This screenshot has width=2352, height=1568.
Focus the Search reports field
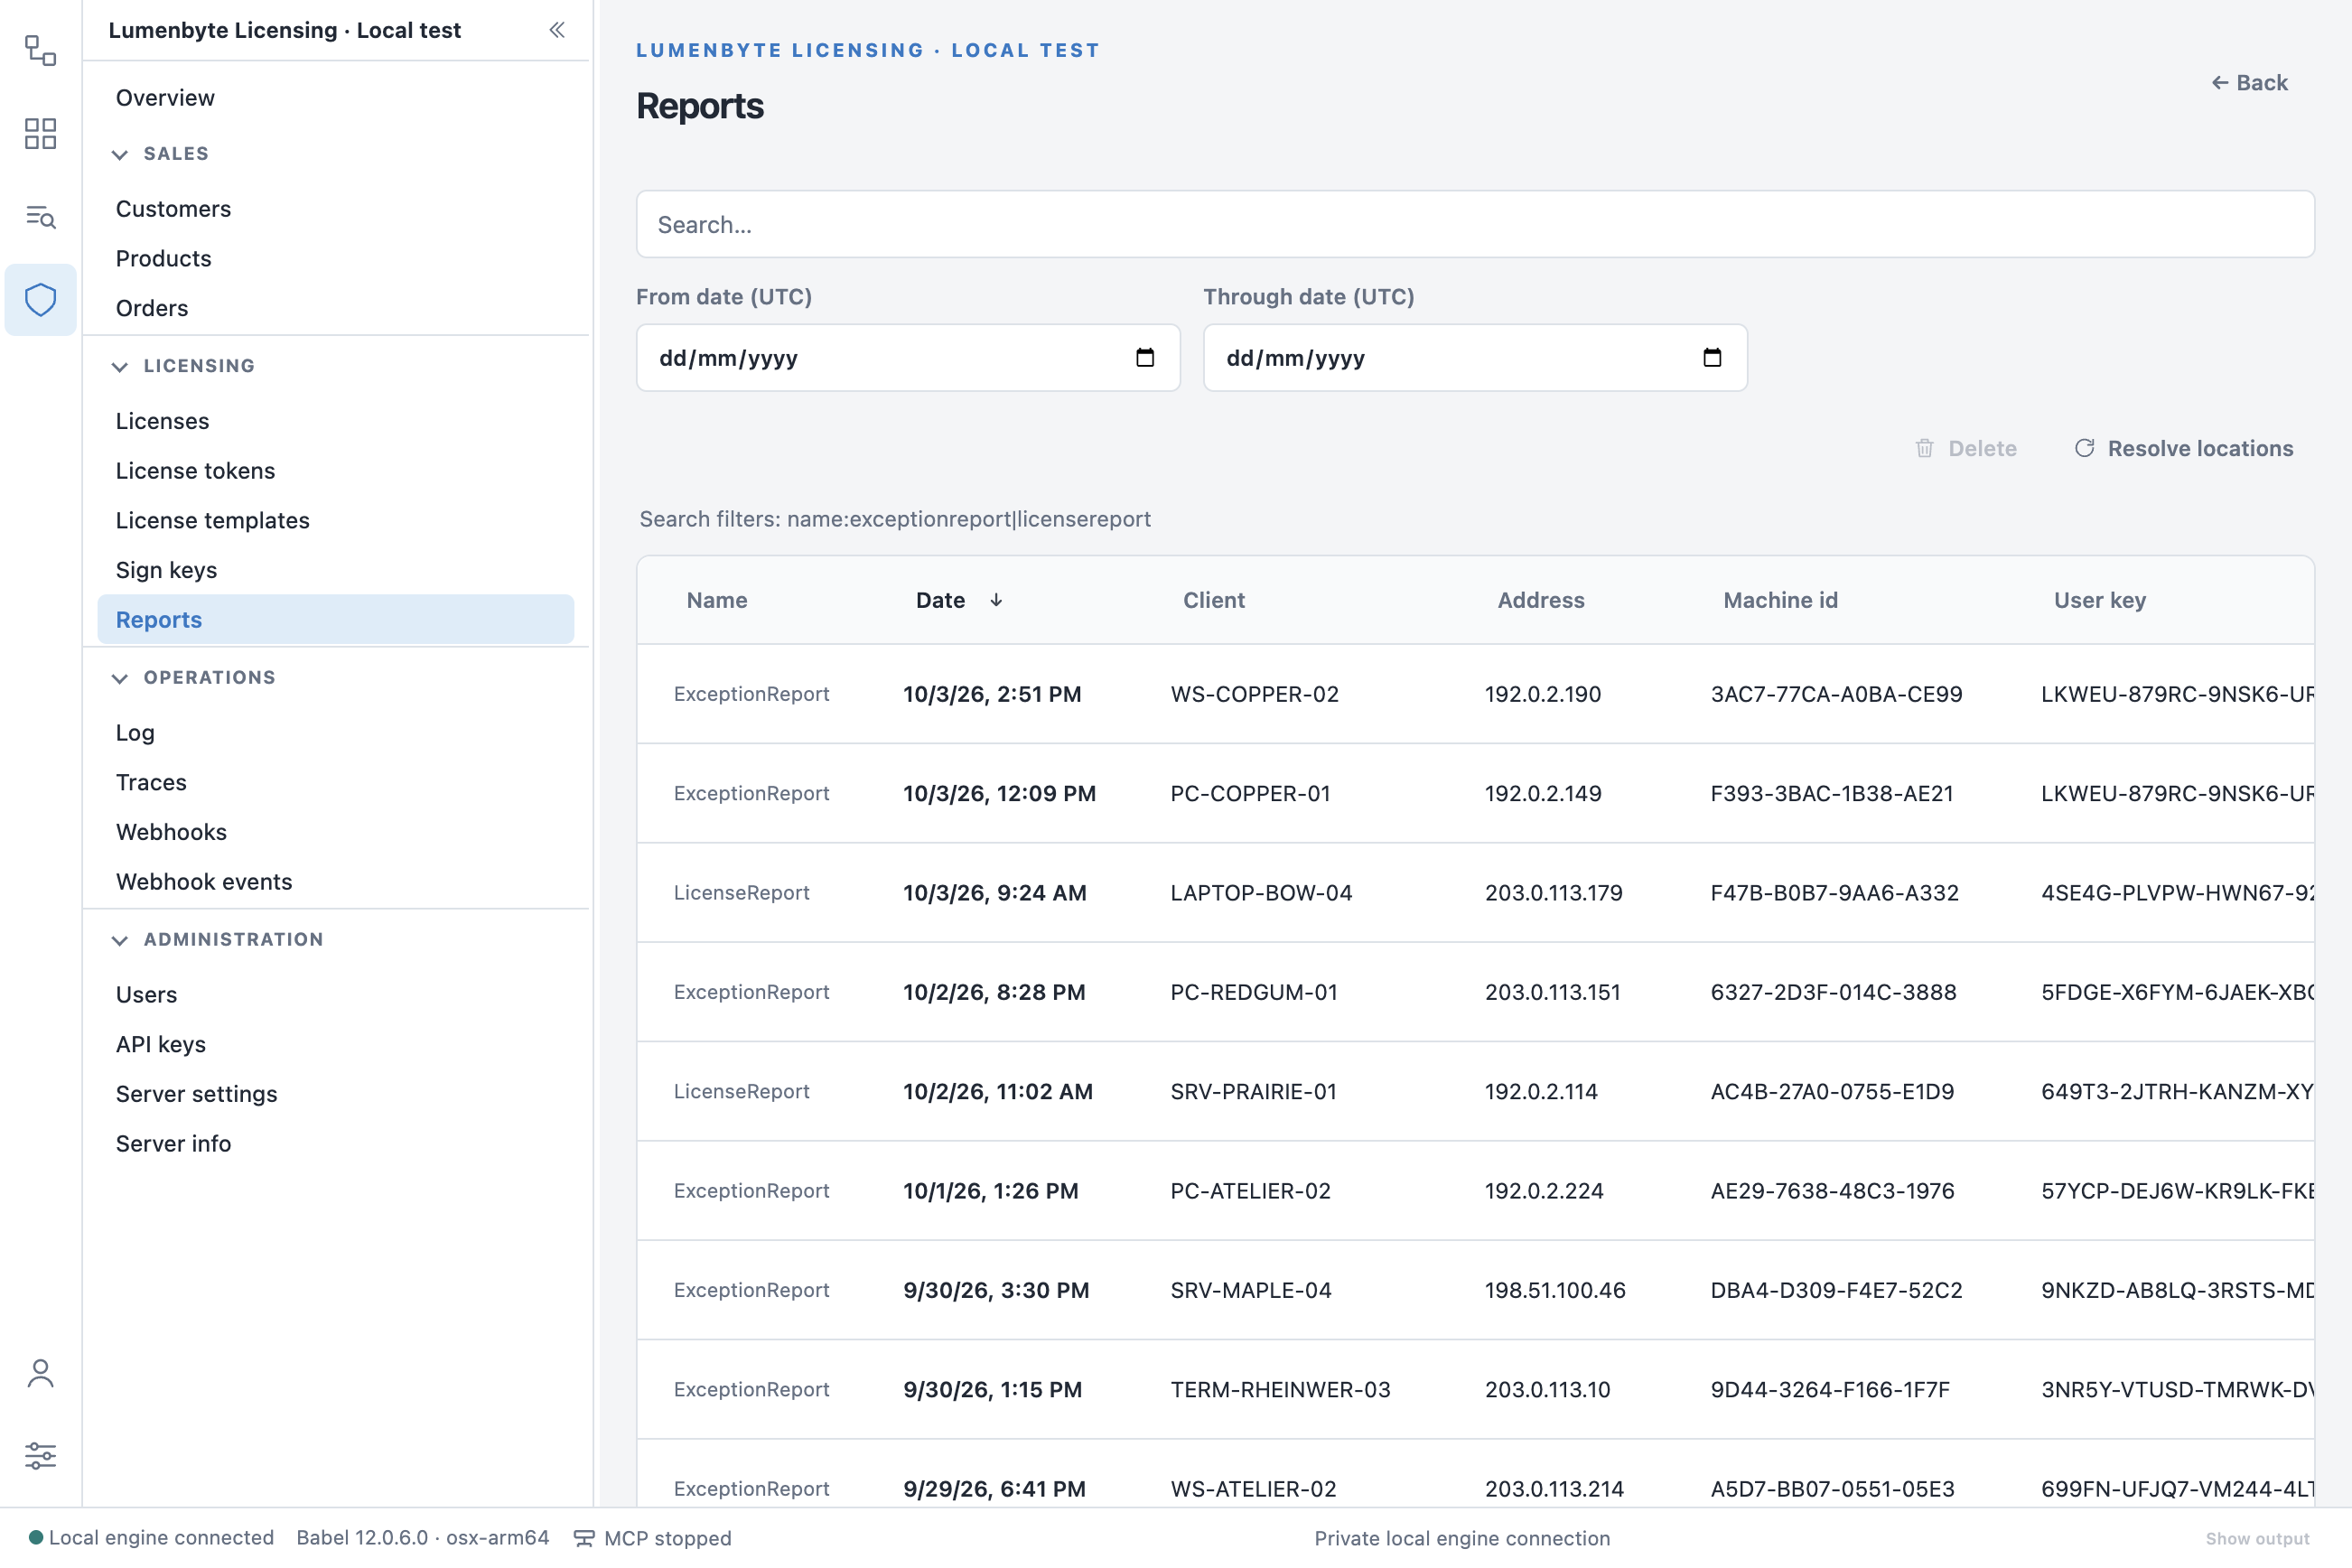coord(1475,224)
